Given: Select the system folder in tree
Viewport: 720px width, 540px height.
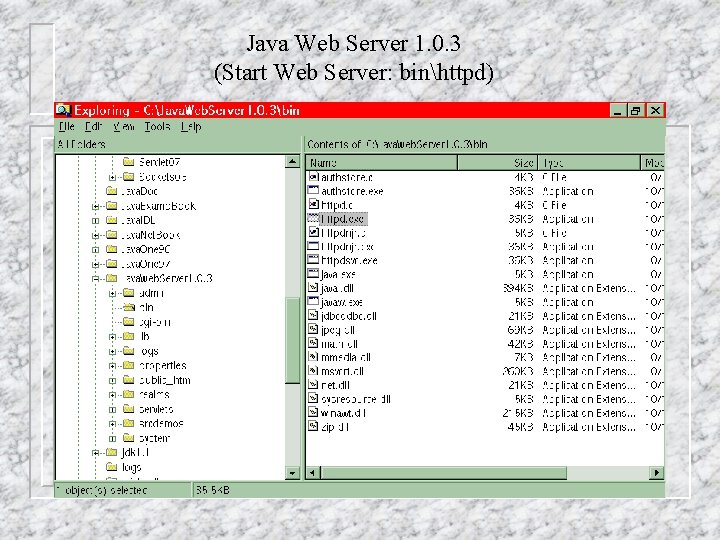Looking at the screenshot, I should pyautogui.click(x=154, y=438).
